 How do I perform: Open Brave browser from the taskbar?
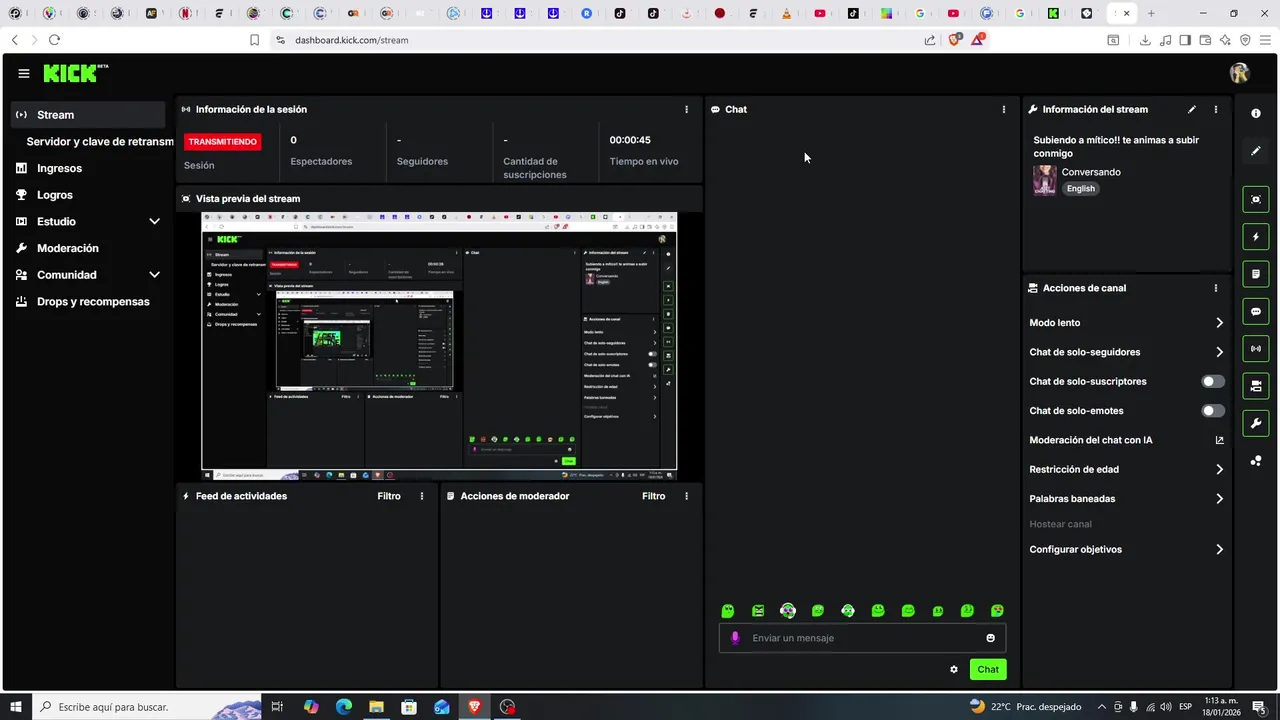click(x=475, y=707)
